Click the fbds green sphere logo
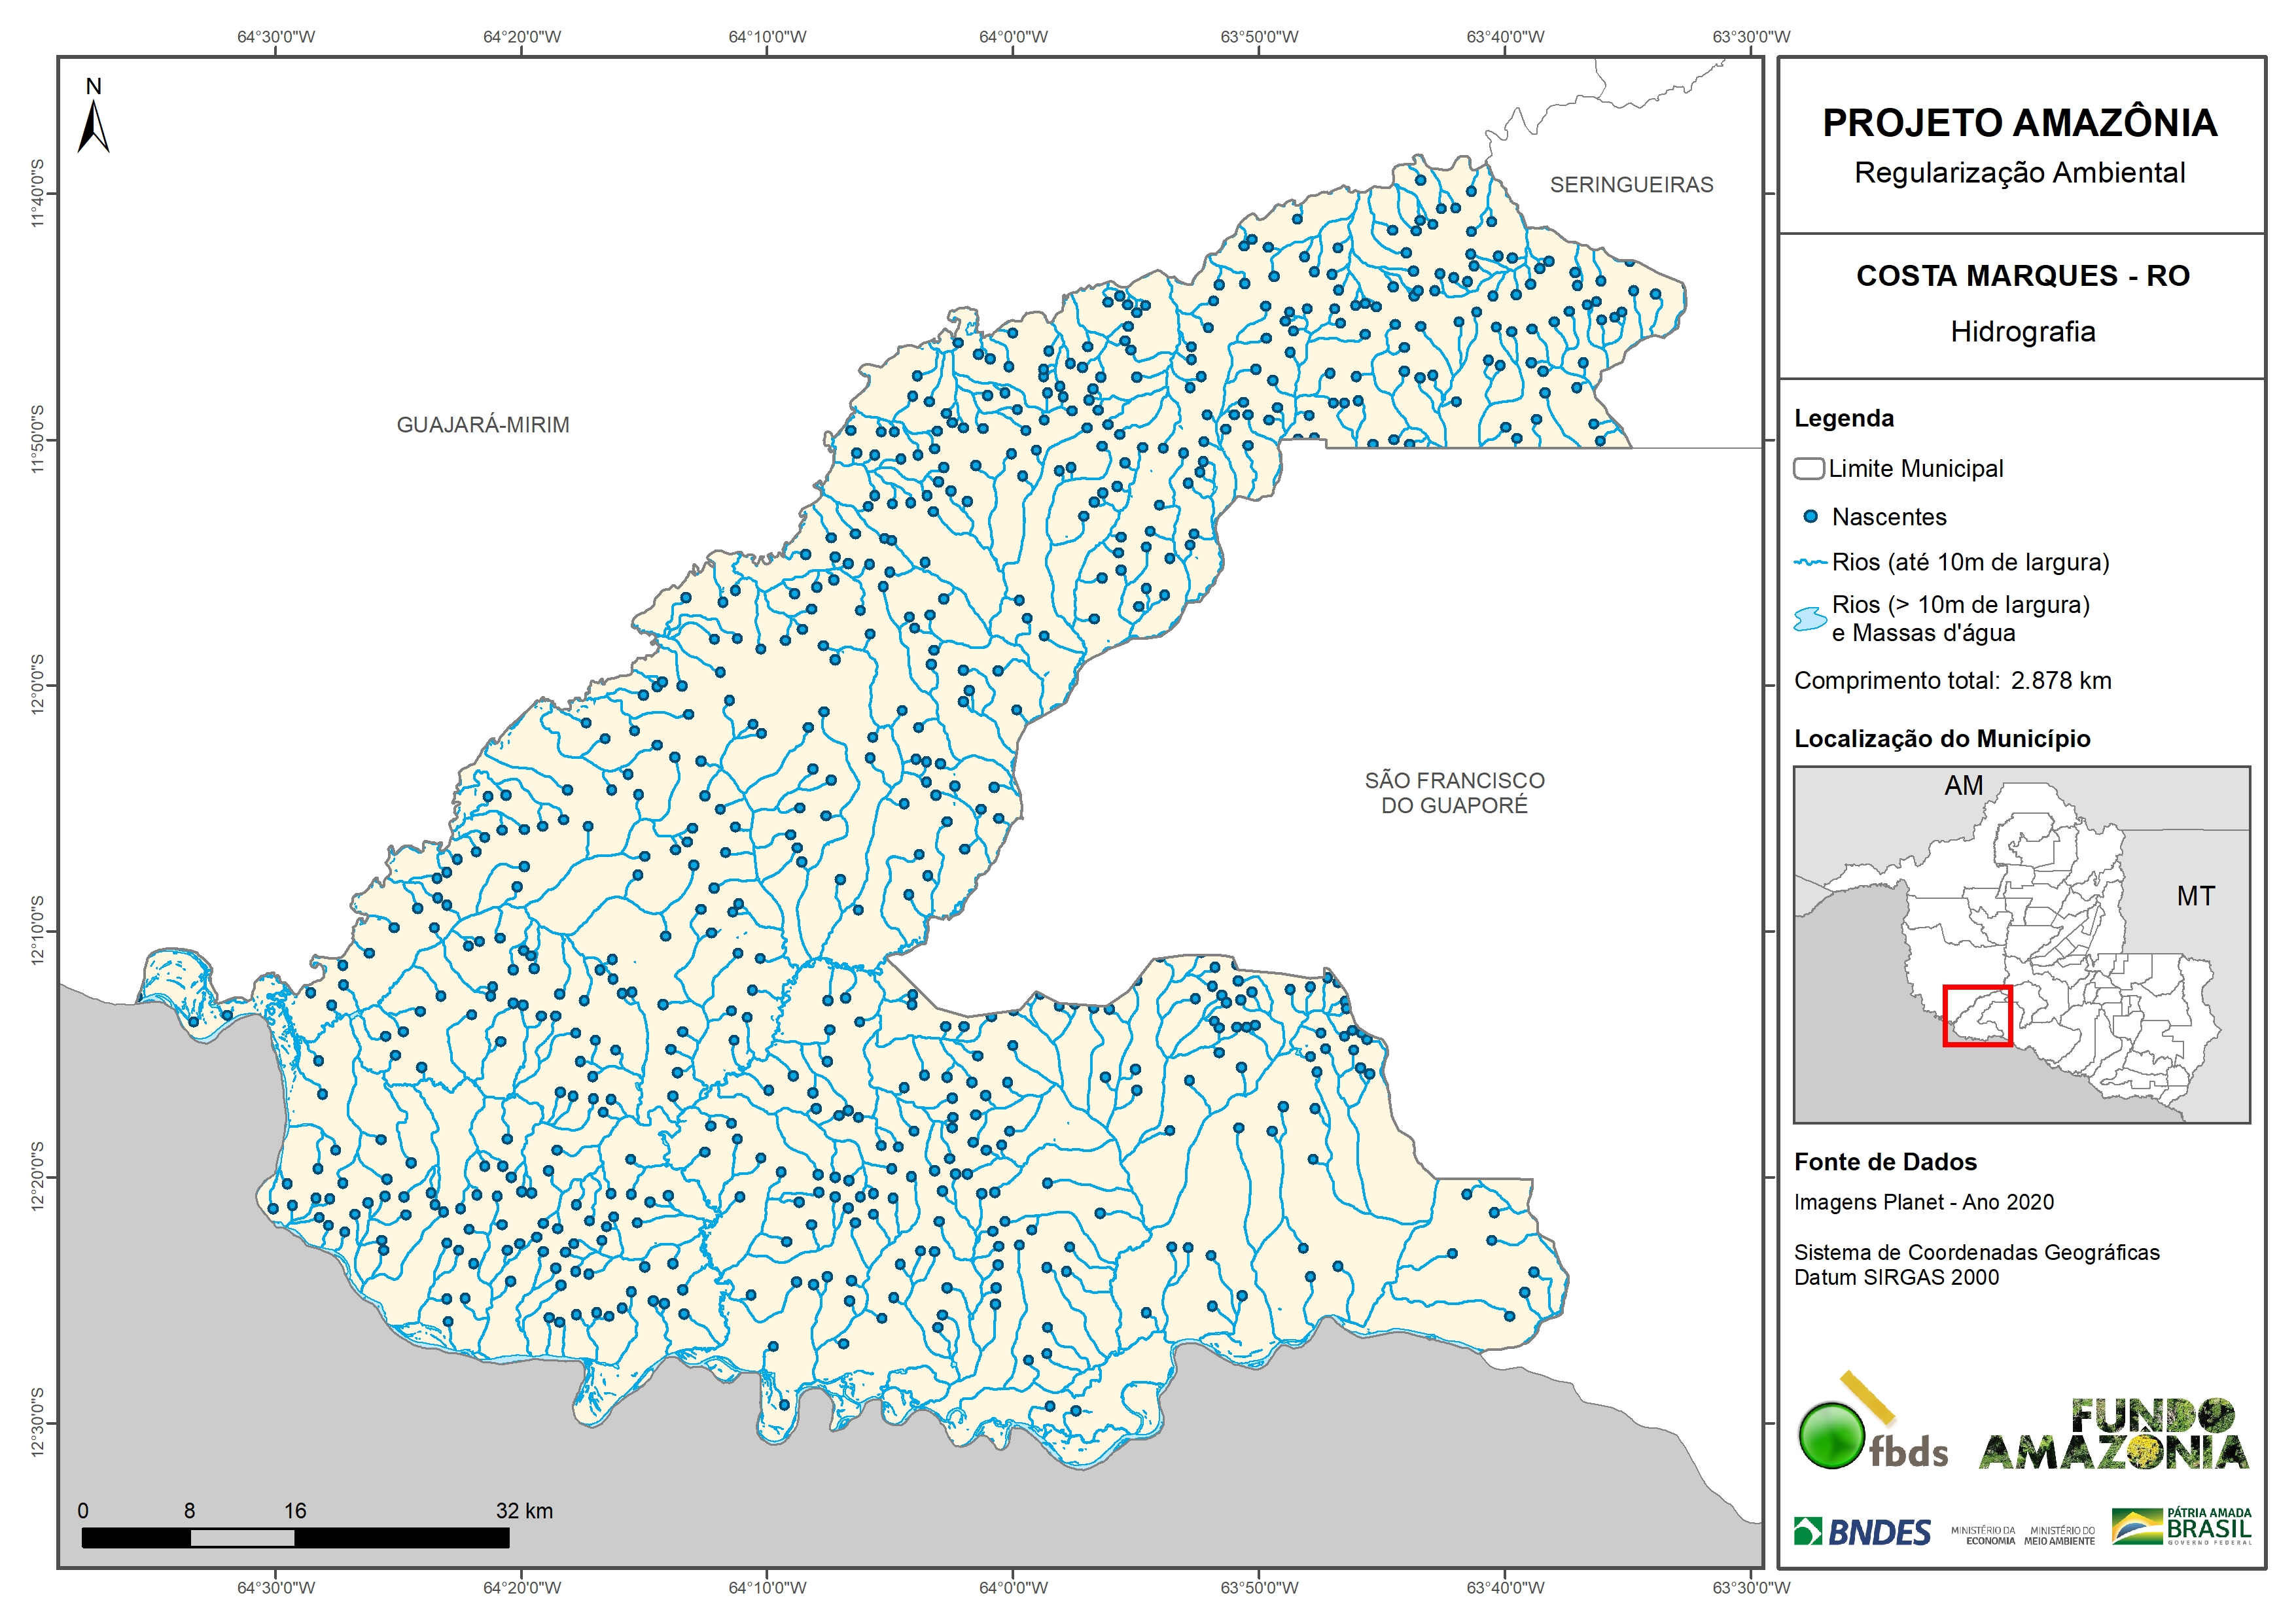 [x=1832, y=1436]
